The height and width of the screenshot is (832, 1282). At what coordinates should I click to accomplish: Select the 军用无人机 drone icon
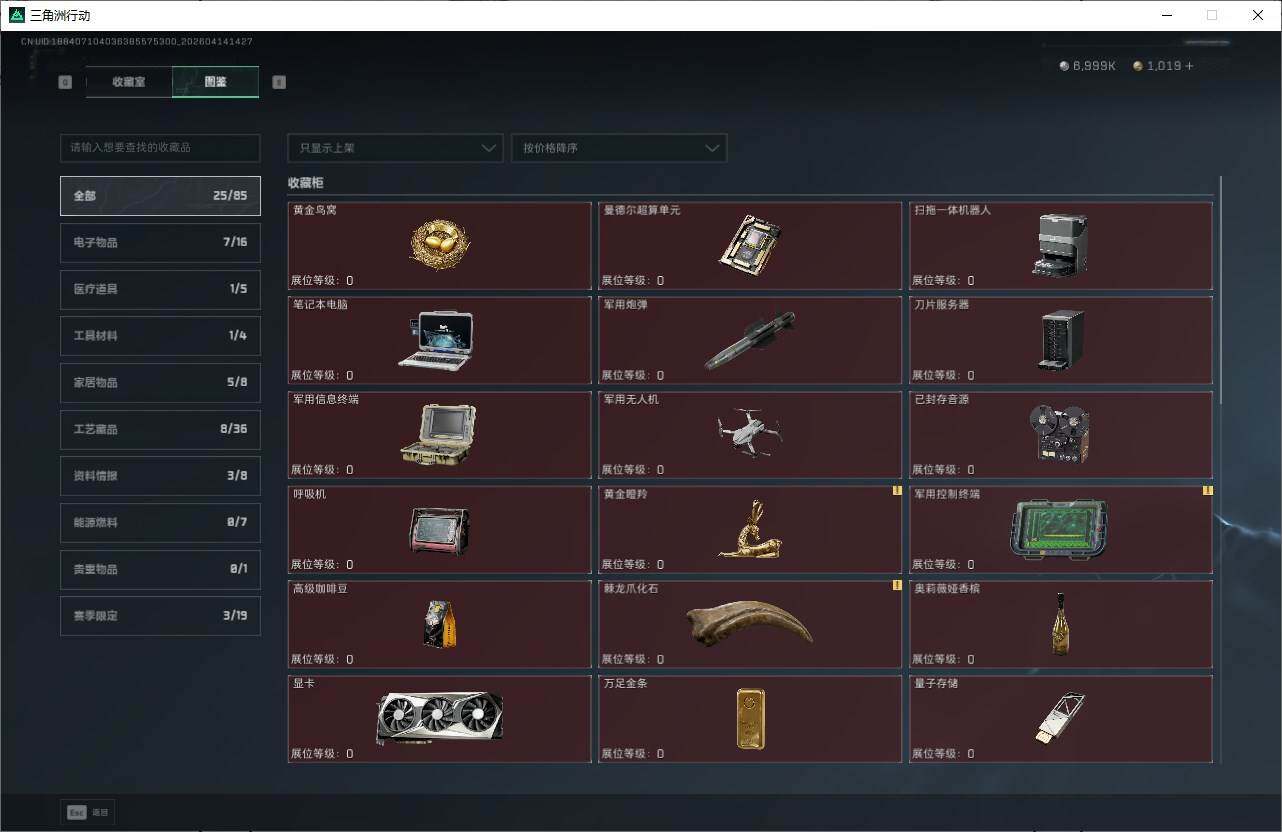tap(749, 432)
